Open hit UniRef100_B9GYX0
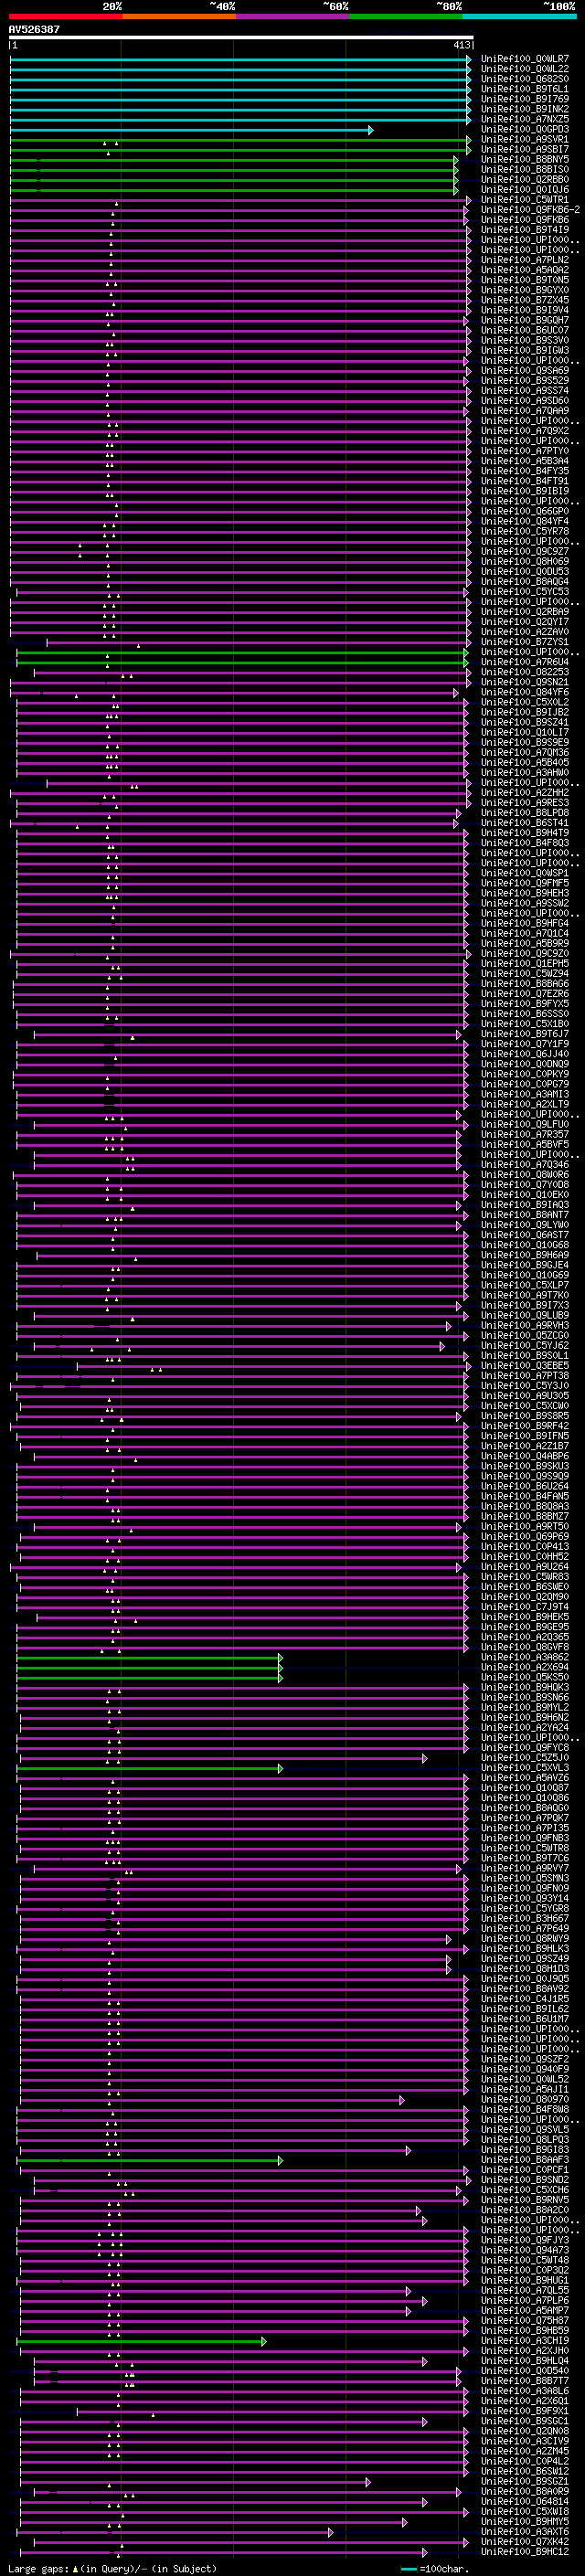This screenshot has height=2576, width=585. tap(525, 290)
